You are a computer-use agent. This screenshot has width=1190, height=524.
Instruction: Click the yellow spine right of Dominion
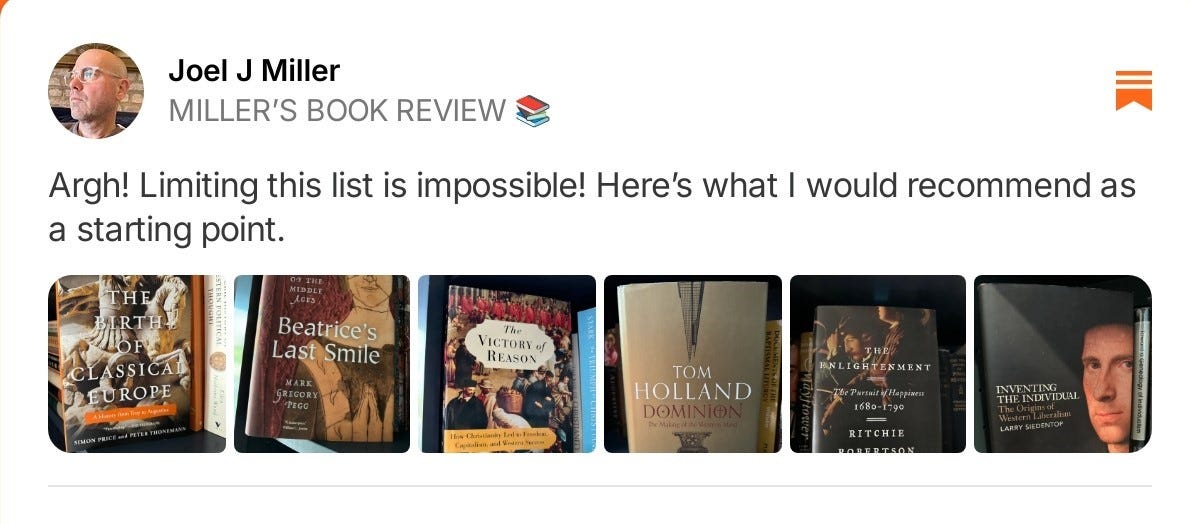point(772,384)
